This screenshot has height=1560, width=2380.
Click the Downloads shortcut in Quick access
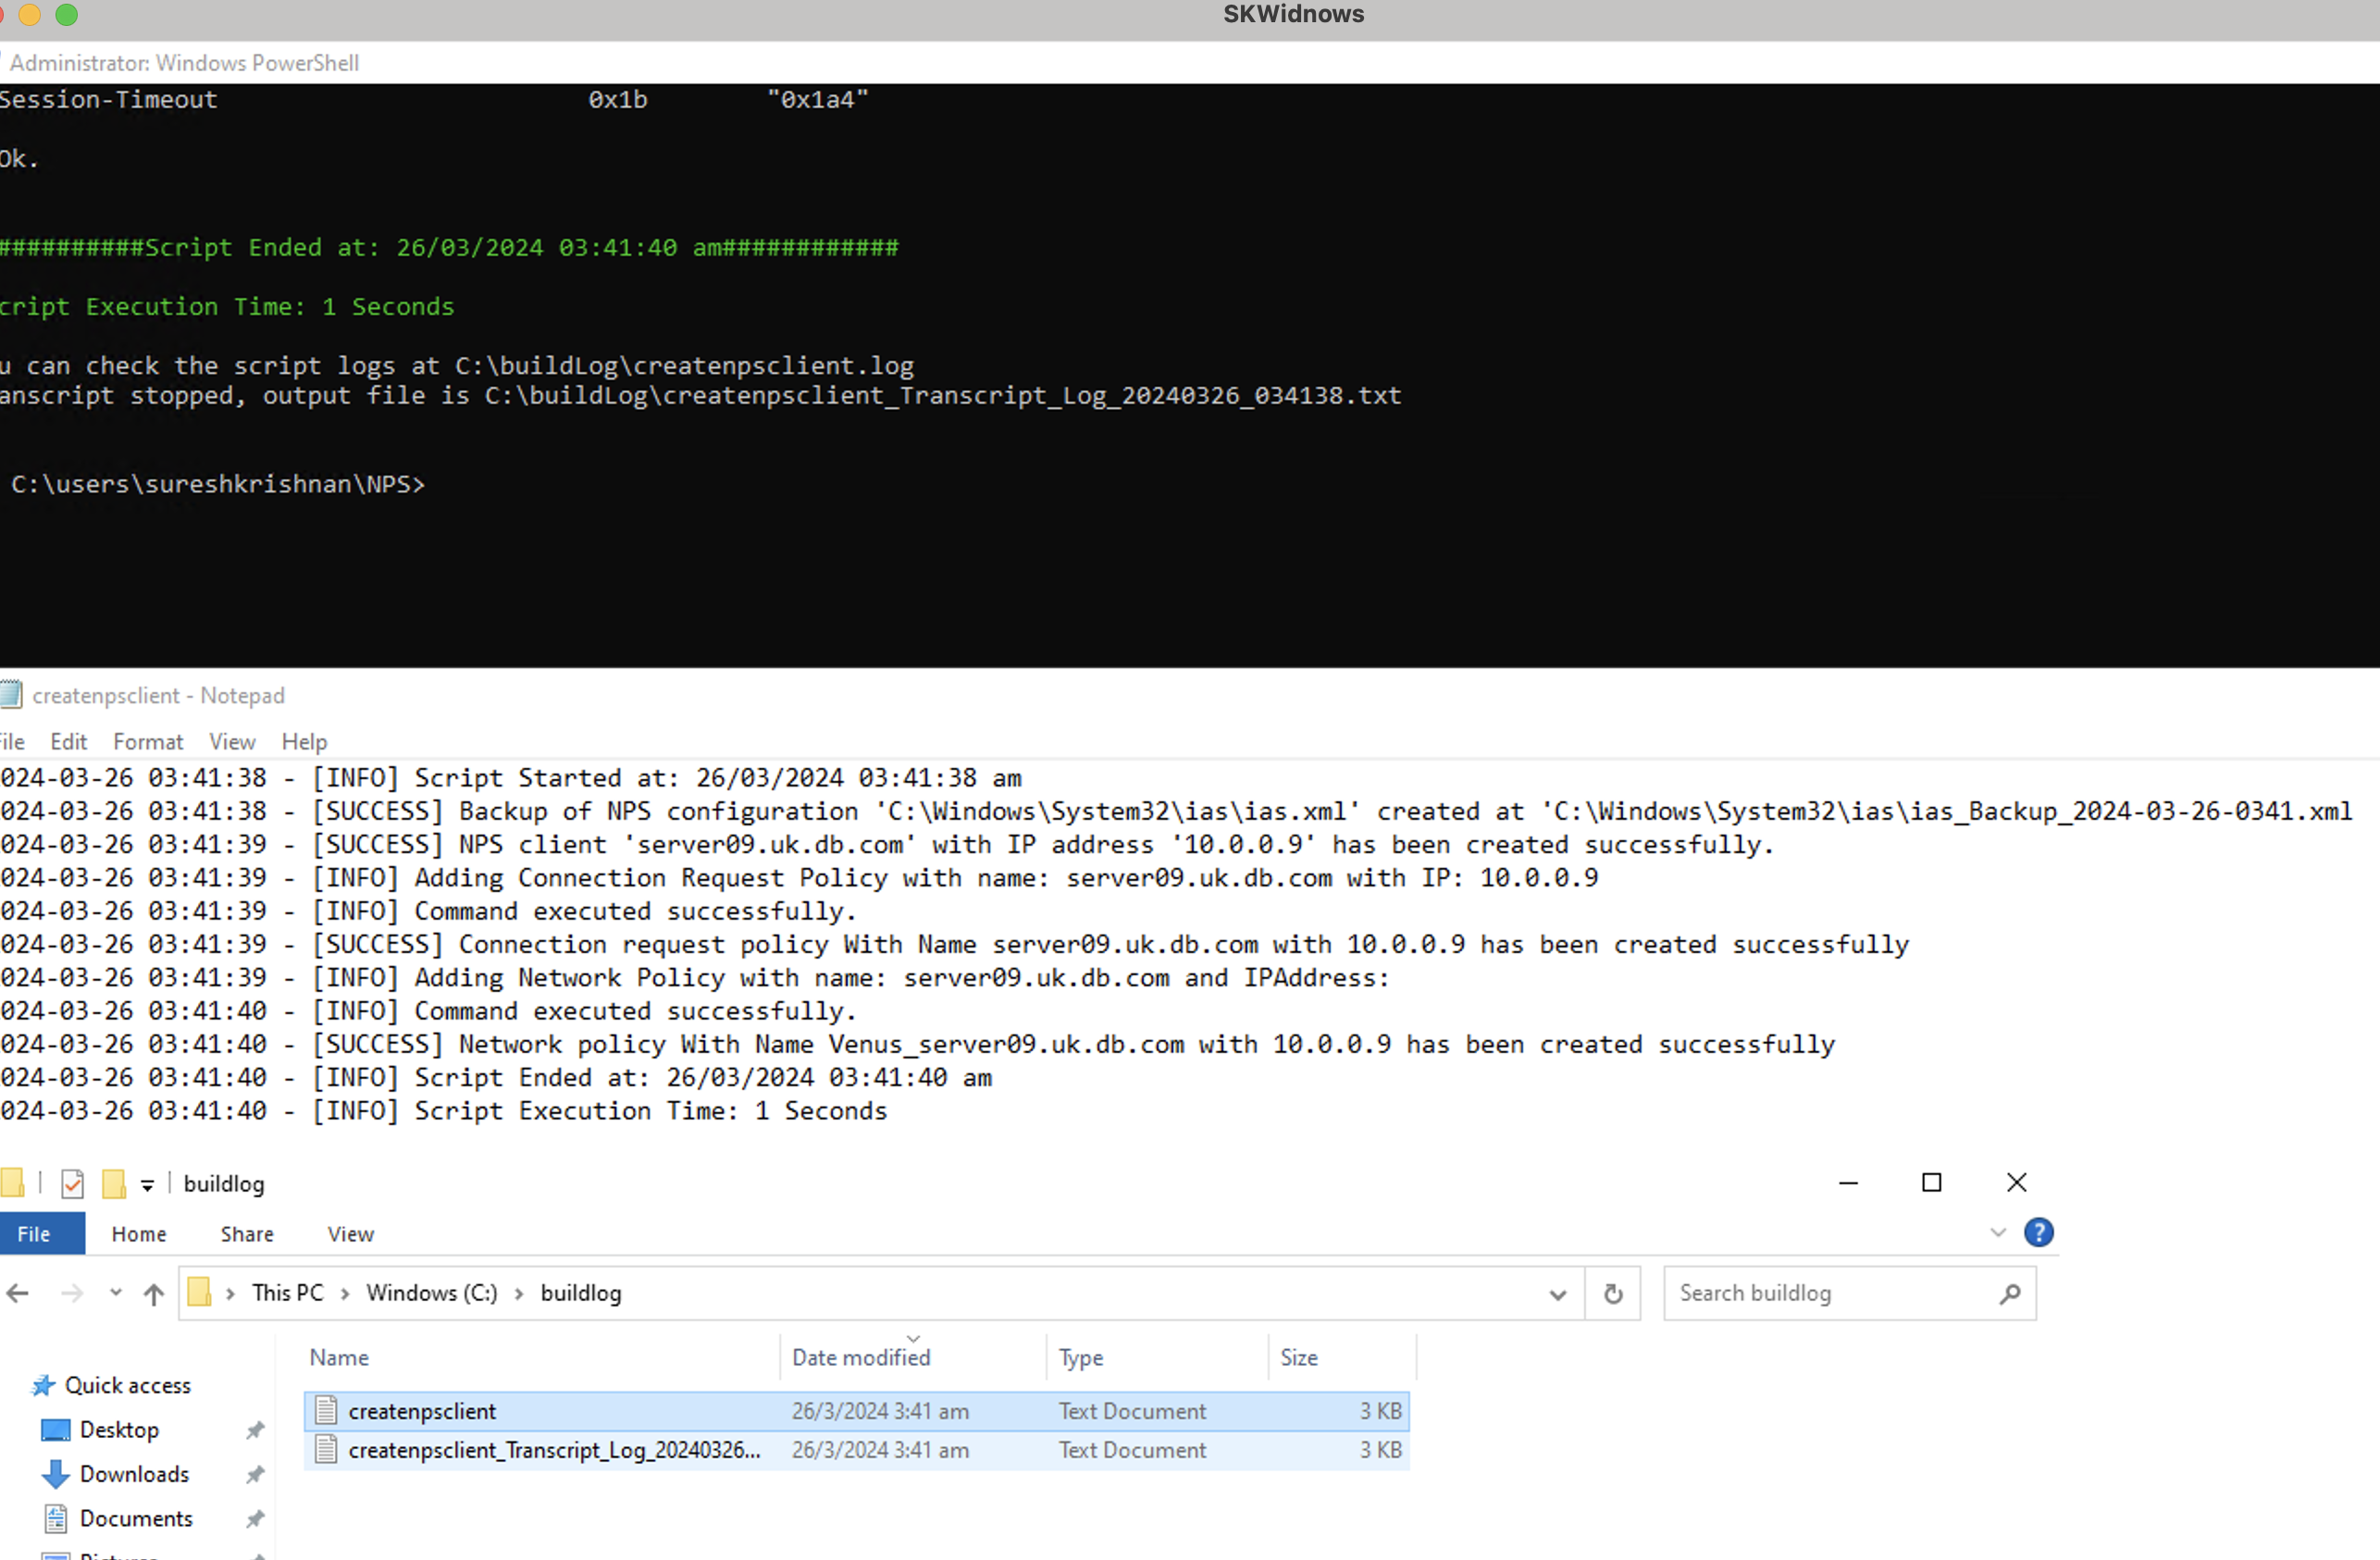(x=136, y=1473)
